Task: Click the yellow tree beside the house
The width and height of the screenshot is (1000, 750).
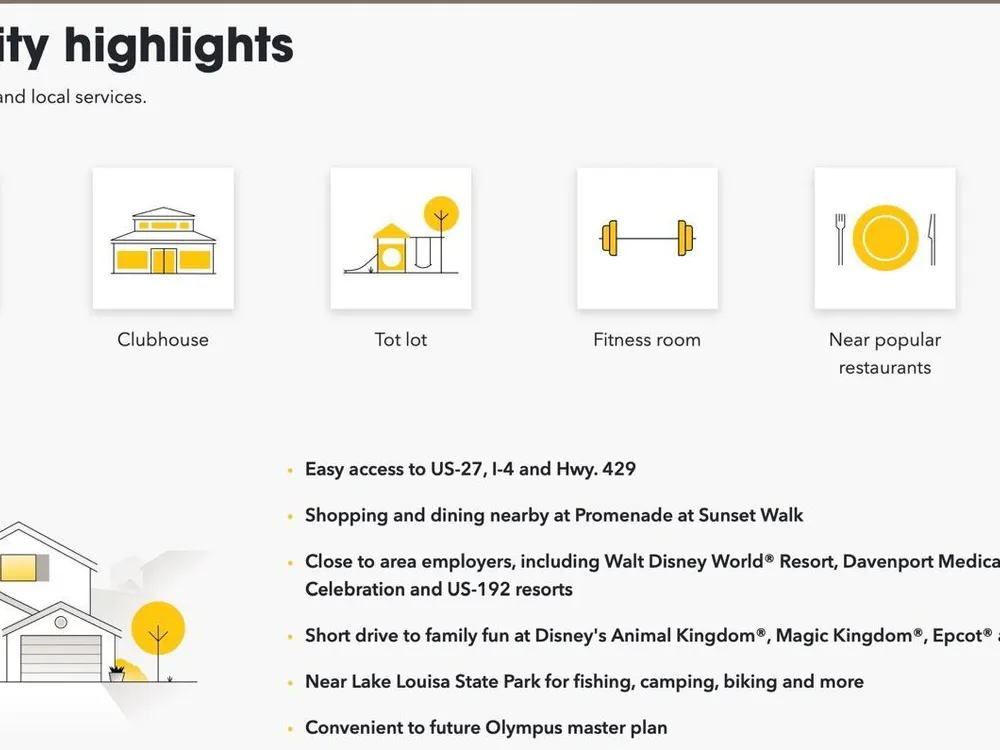Action: [x=158, y=638]
